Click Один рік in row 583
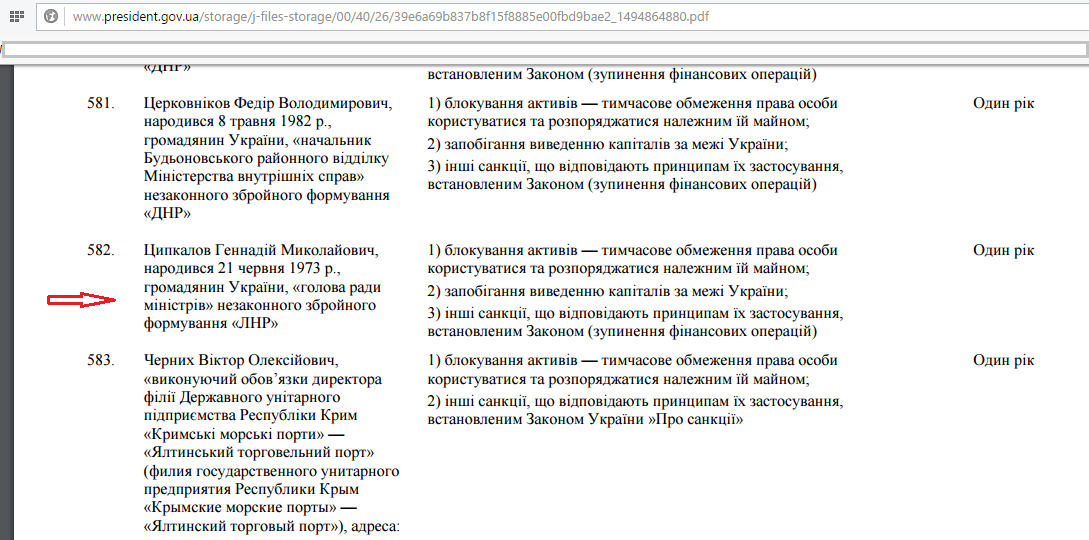 point(1004,360)
